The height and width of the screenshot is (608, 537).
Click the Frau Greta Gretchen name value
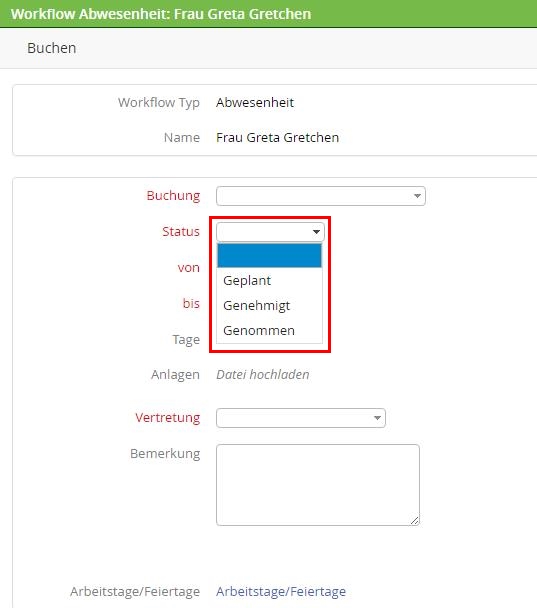278,137
